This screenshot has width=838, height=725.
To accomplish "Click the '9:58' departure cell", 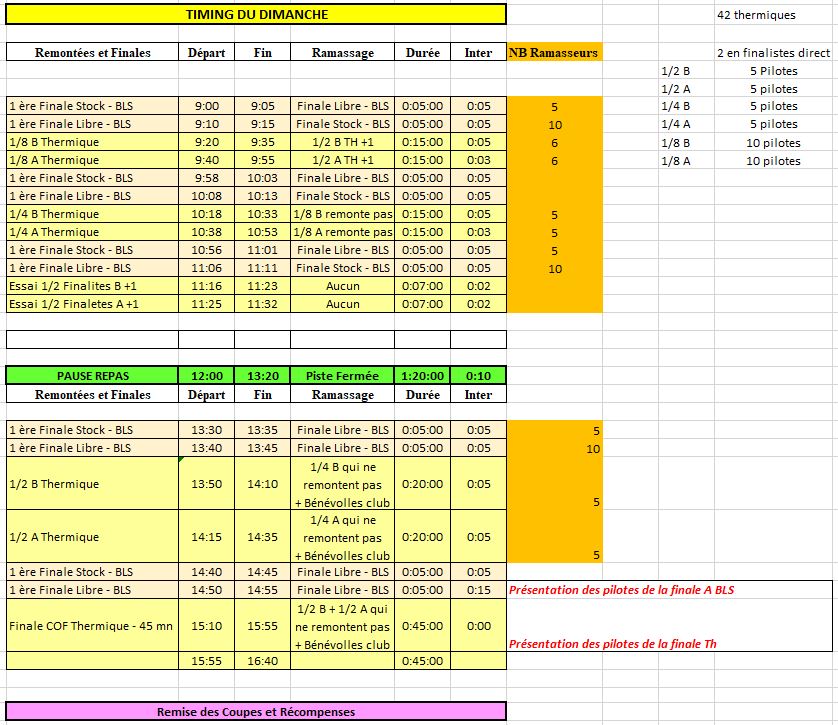I will pyautogui.click(x=206, y=178).
